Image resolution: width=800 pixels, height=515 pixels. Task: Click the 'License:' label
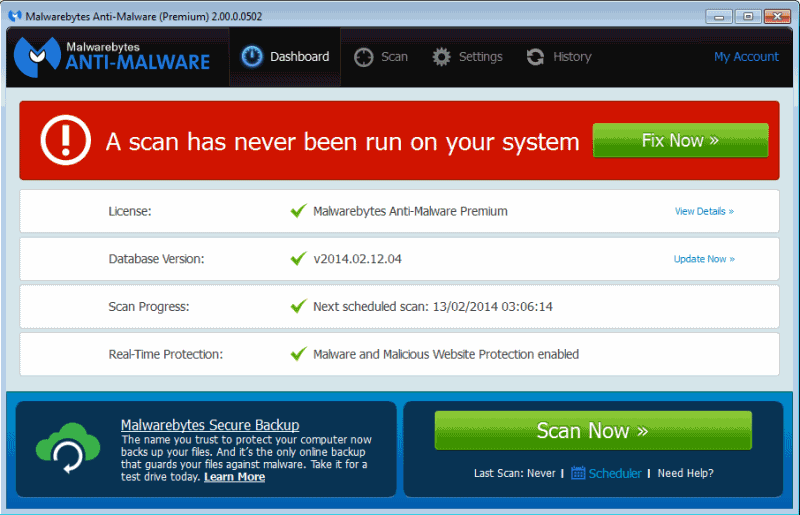click(x=130, y=211)
